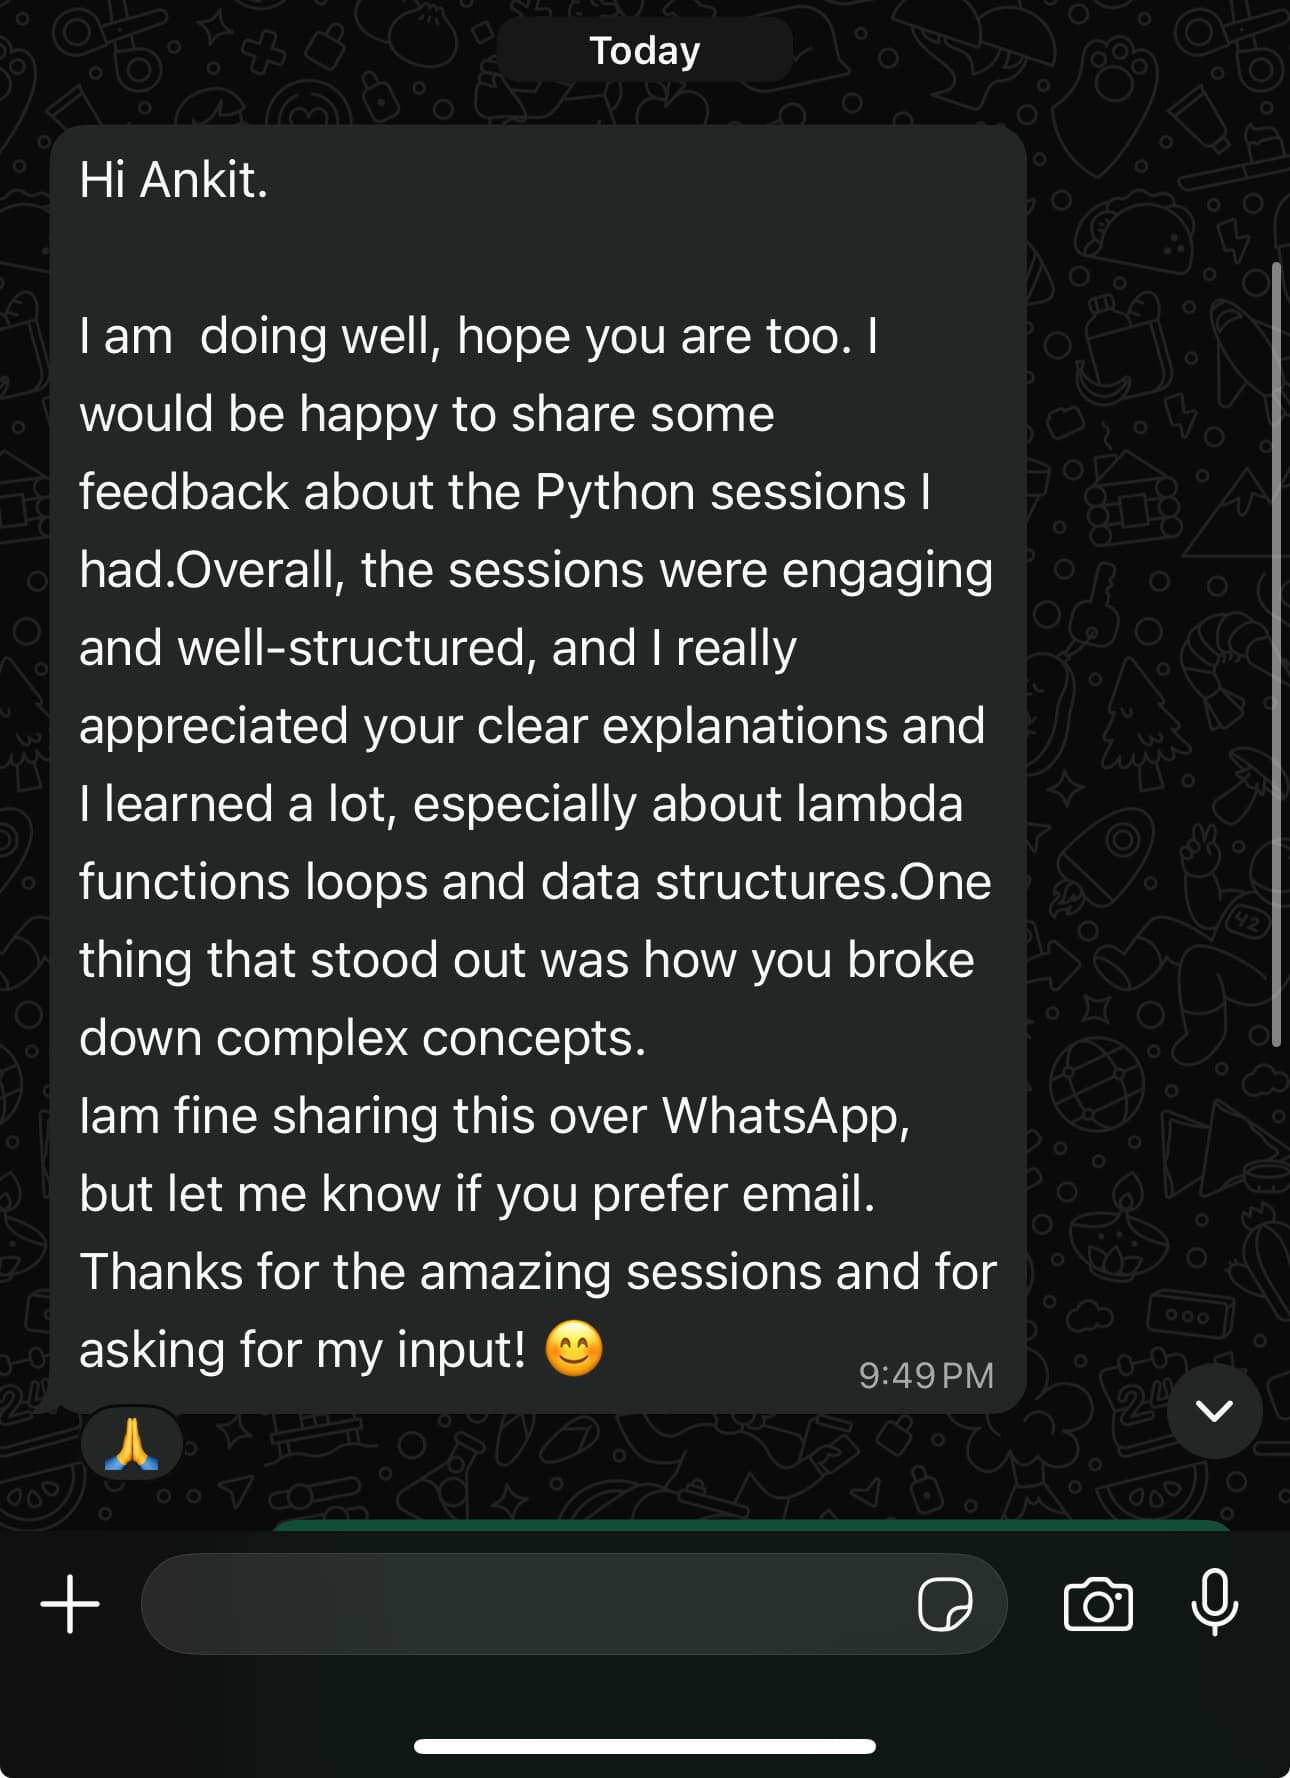The width and height of the screenshot is (1290, 1778).
Task: Tap the green outgoing message bubble edge
Action: (750, 1525)
